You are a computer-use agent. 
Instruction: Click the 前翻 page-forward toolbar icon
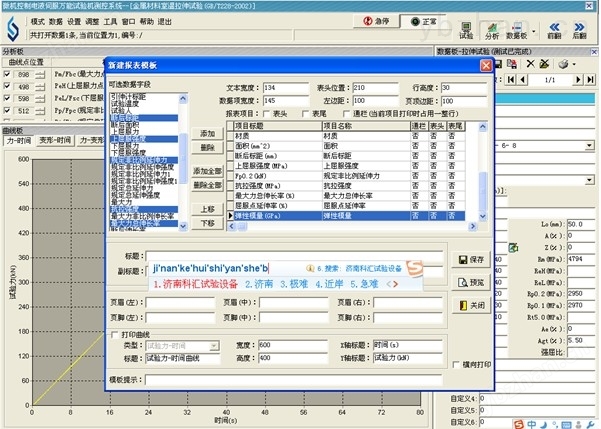pos(553,28)
